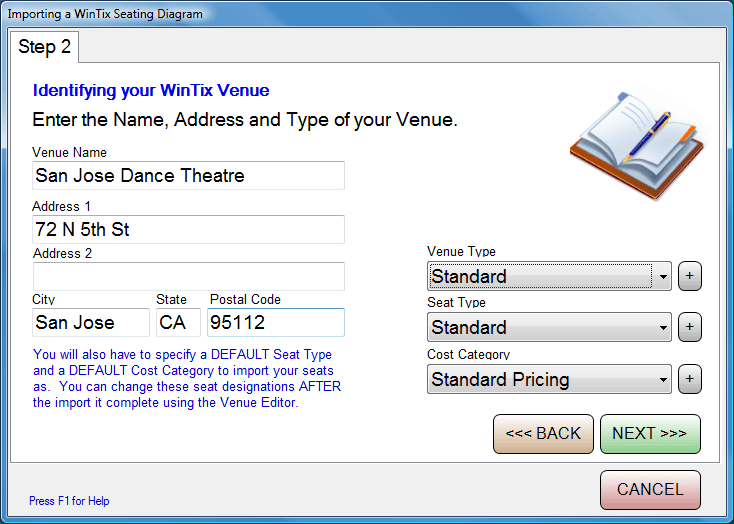
Task: Click the Cost Category label
Action: click(x=468, y=354)
